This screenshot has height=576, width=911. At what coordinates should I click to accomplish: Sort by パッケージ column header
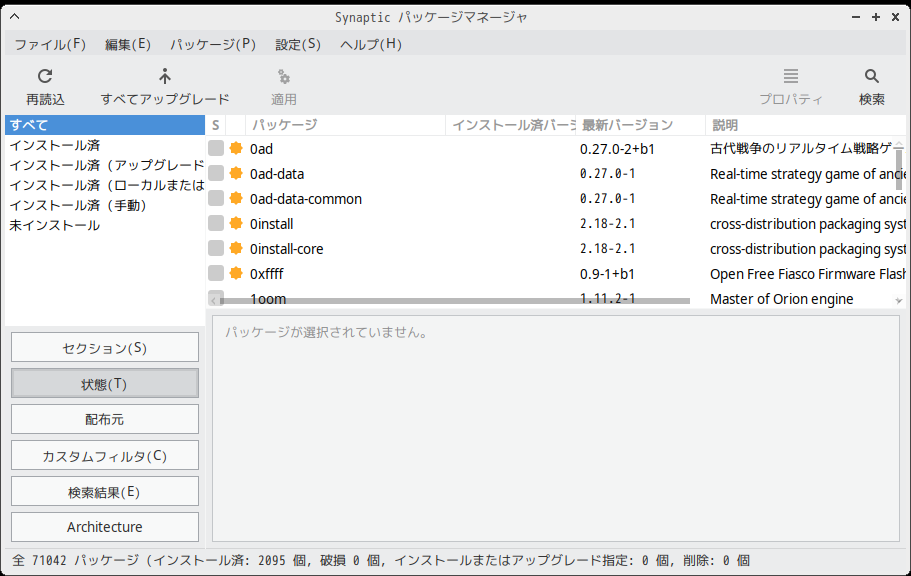345,125
